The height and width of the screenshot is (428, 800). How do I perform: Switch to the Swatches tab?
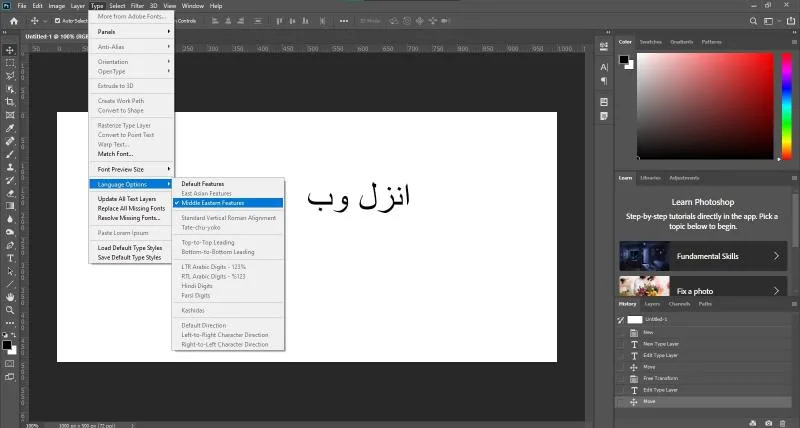[x=651, y=42]
